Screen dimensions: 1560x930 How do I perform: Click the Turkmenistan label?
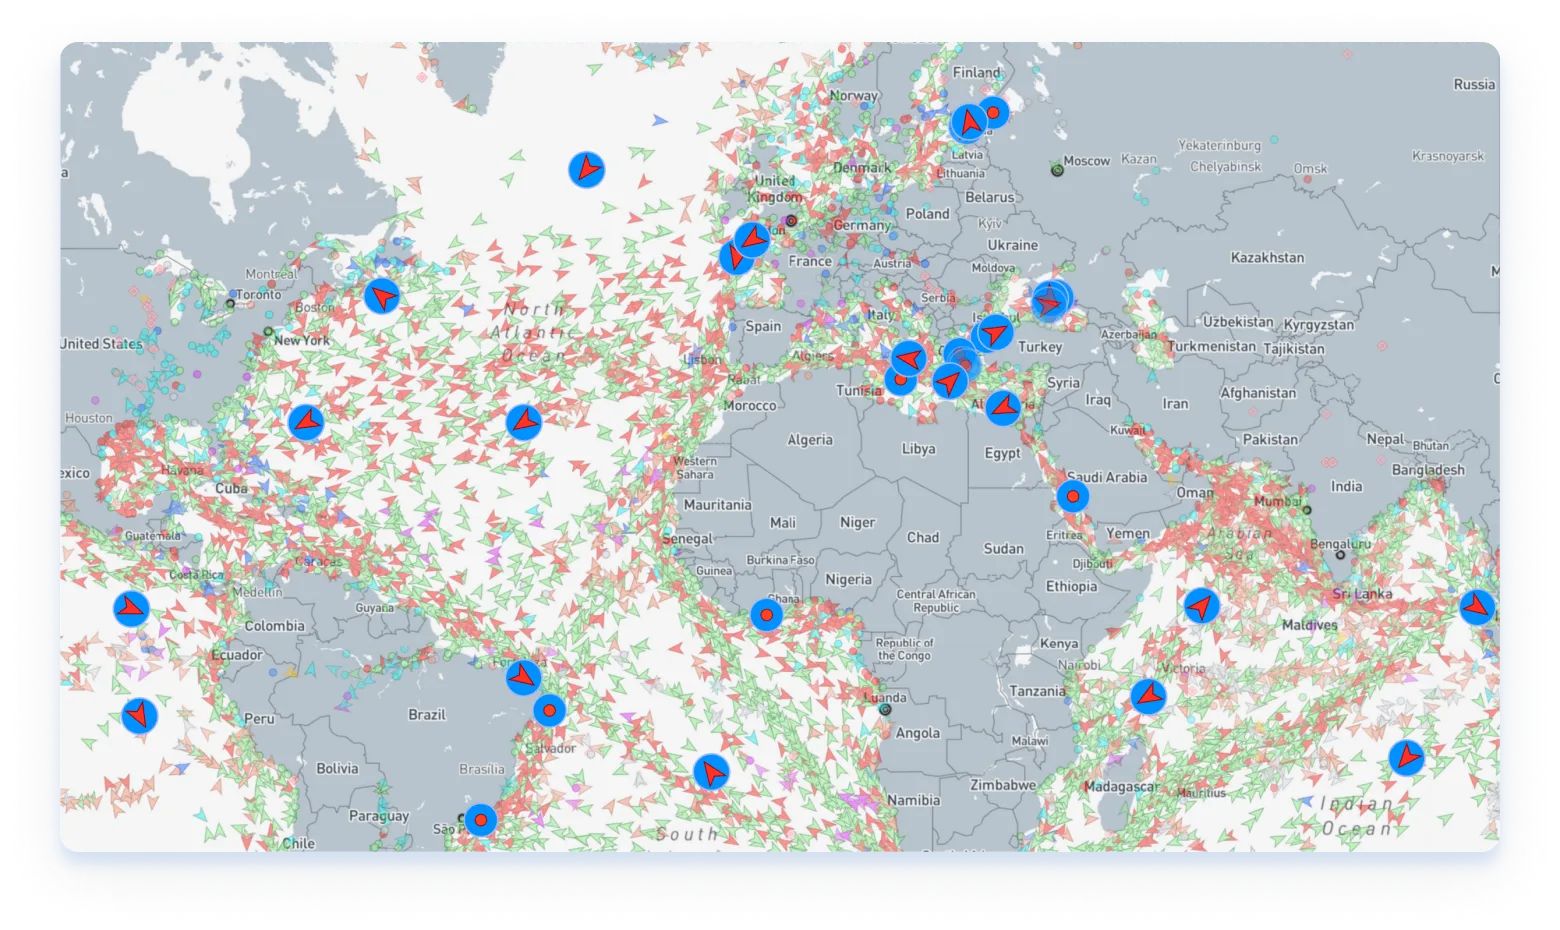(1212, 346)
